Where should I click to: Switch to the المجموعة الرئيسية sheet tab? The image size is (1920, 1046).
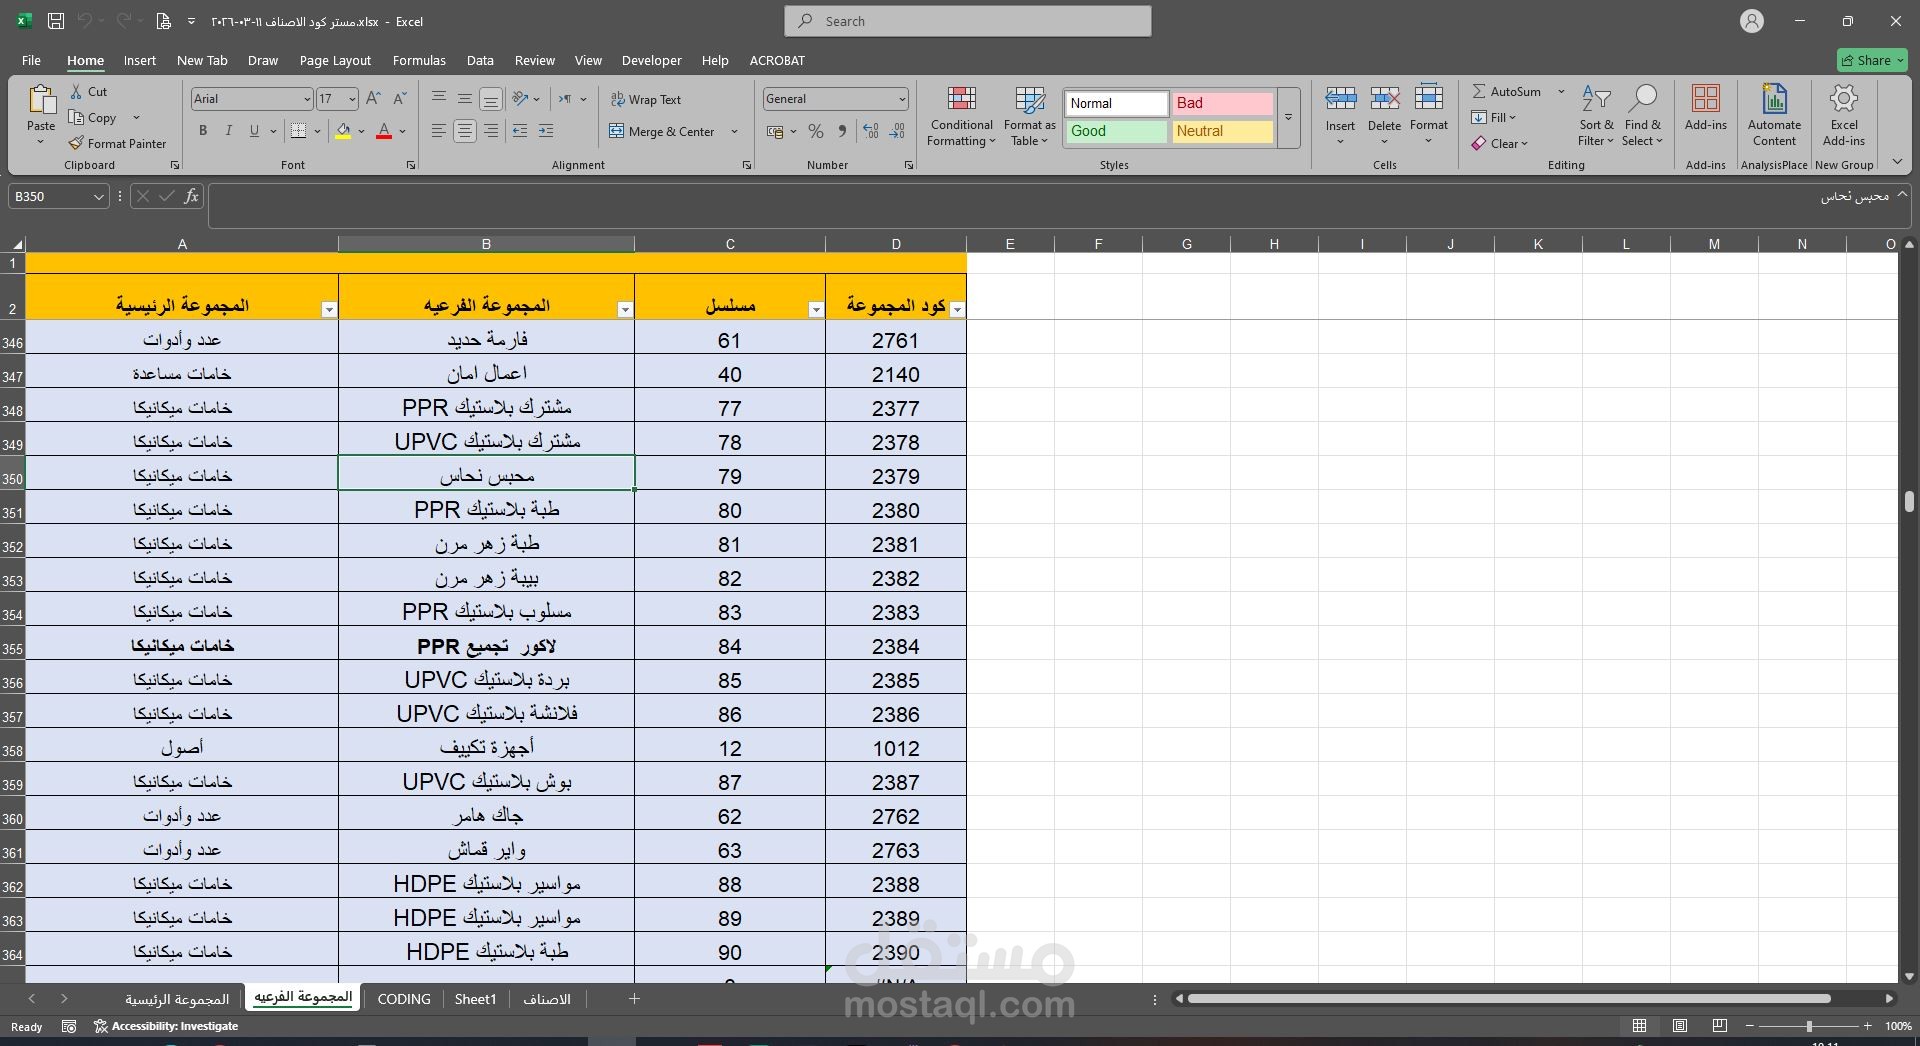(177, 998)
